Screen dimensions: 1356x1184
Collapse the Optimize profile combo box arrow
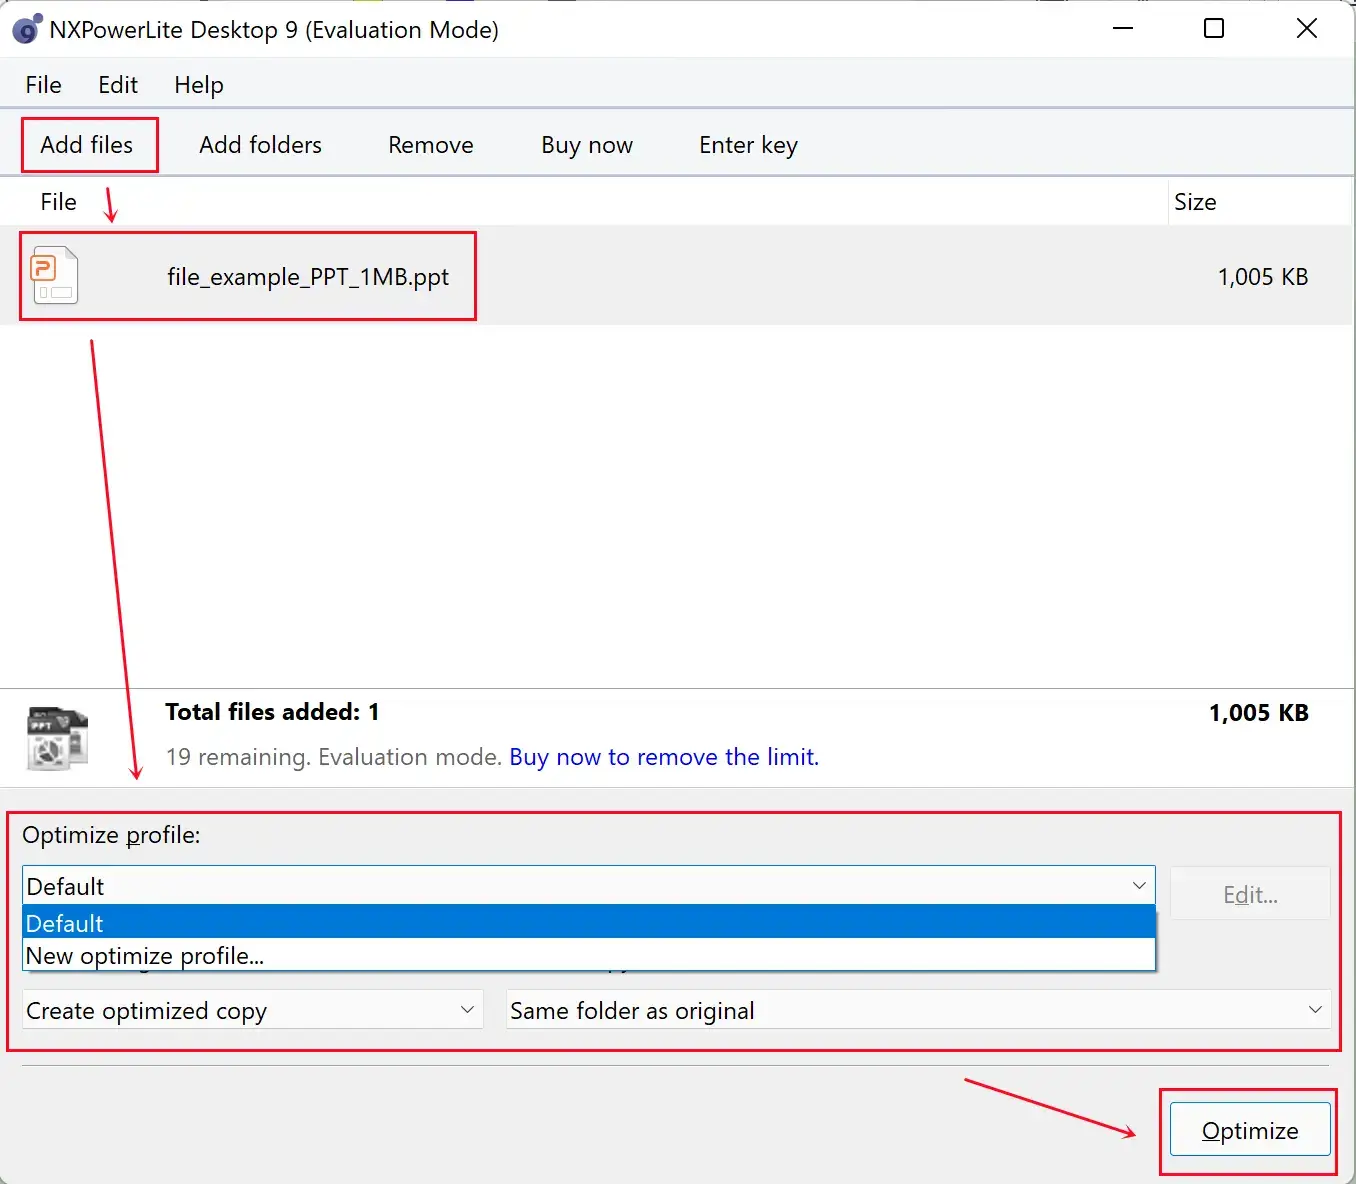tap(1138, 886)
